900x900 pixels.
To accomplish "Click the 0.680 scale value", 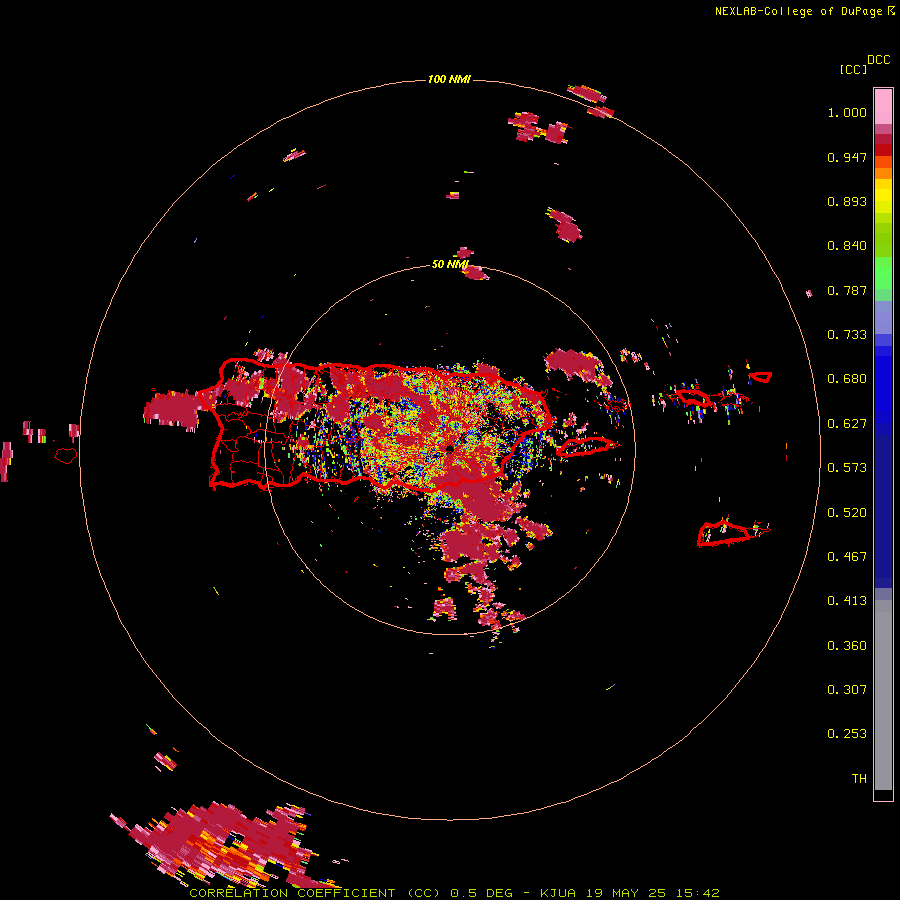I will [x=847, y=379].
